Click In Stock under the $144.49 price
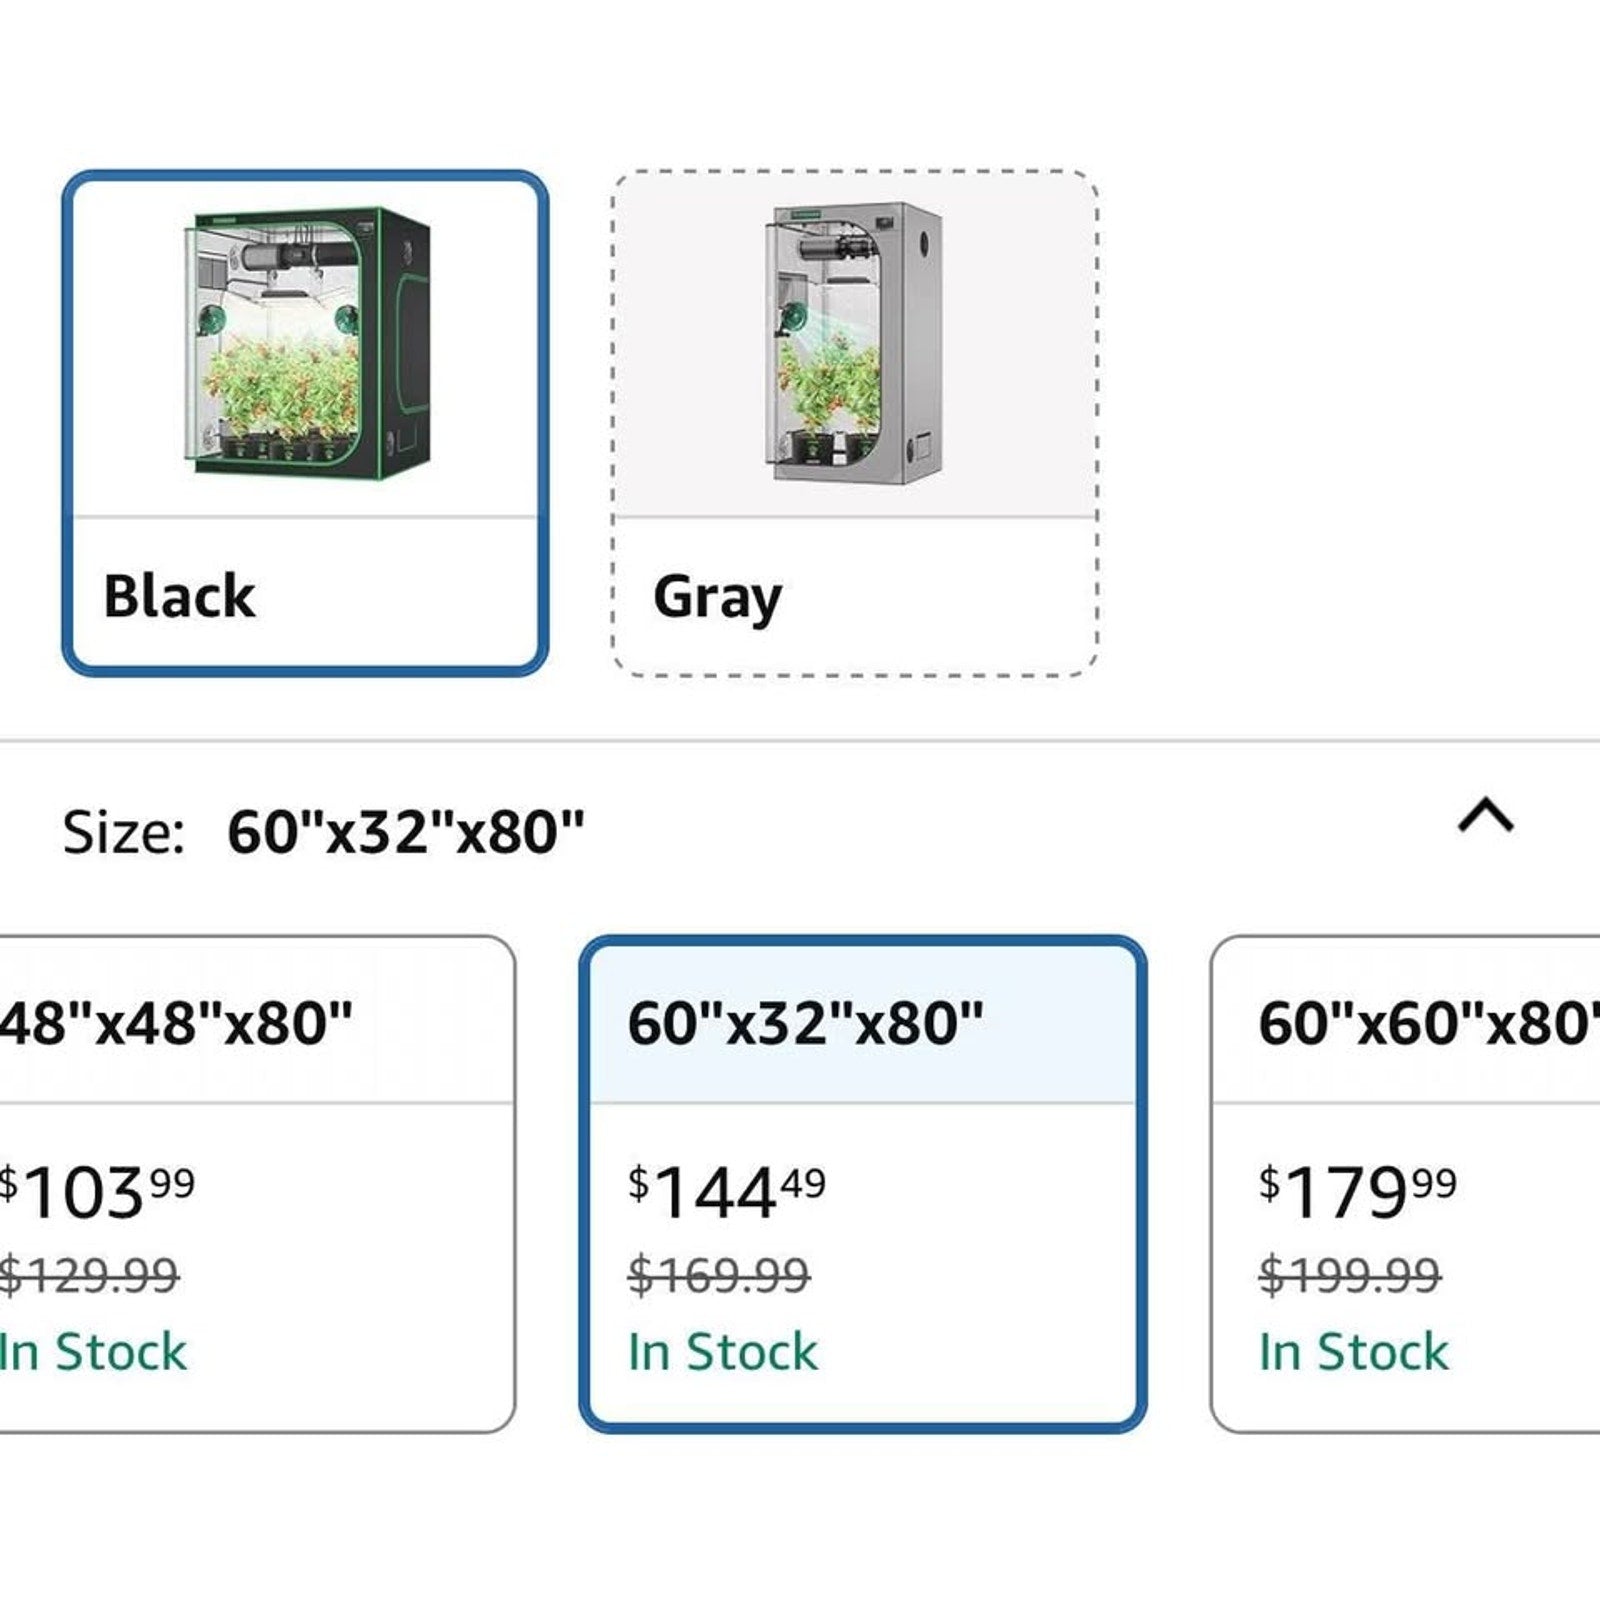 tap(723, 1352)
